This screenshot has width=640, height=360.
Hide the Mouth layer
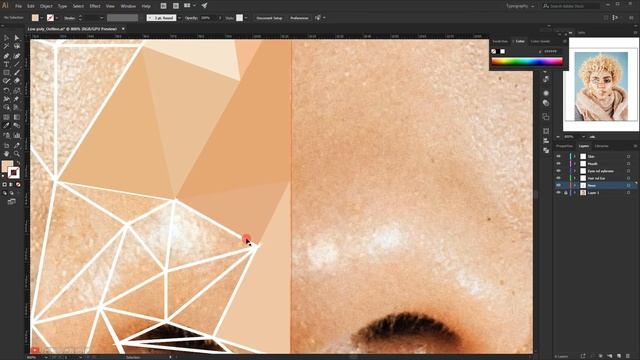pos(558,164)
